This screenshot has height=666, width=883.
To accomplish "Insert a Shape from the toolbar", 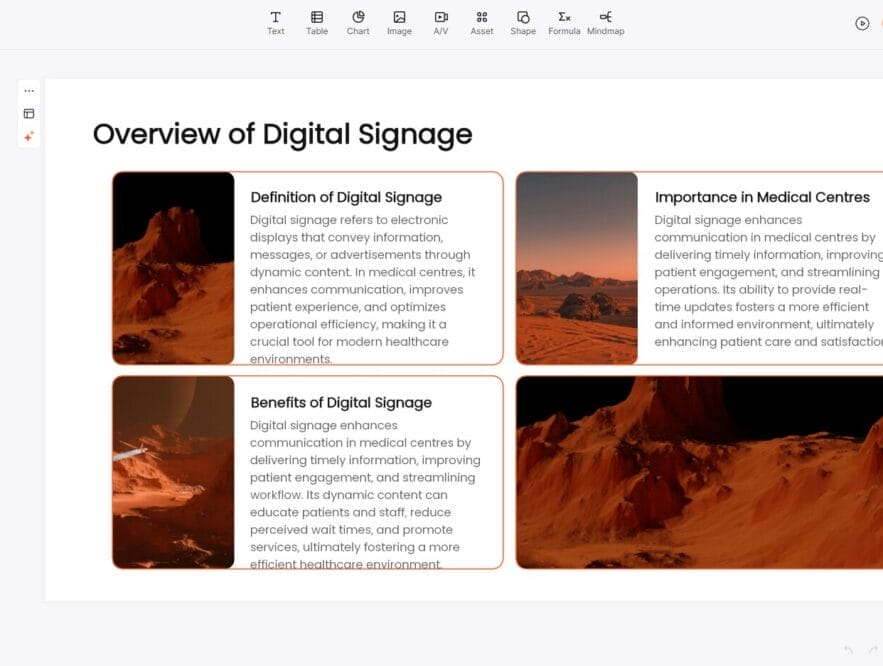I will [523, 22].
